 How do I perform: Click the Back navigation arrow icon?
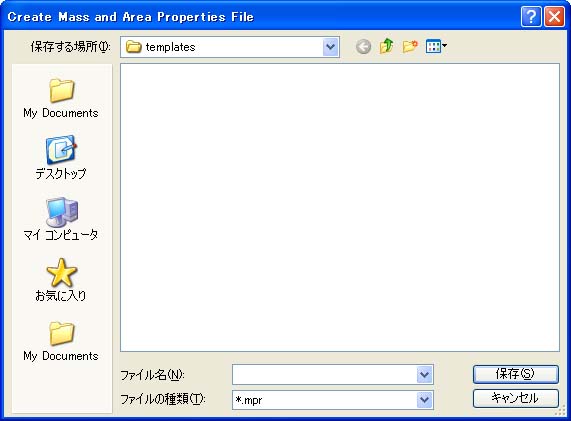pyautogui.click(x=363, y=47)
